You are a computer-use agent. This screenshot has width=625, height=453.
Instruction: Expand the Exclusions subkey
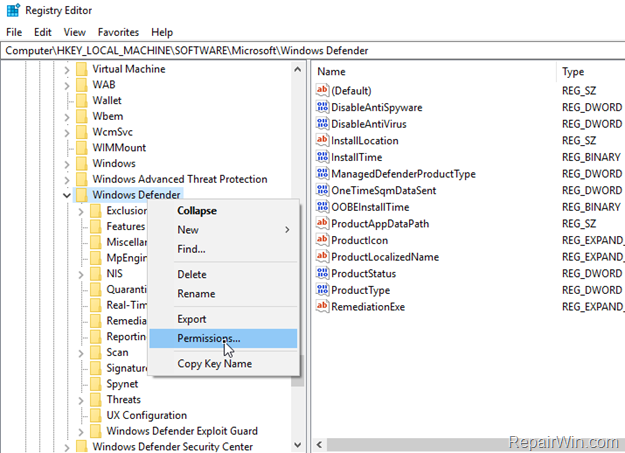[x=81, y=212]
